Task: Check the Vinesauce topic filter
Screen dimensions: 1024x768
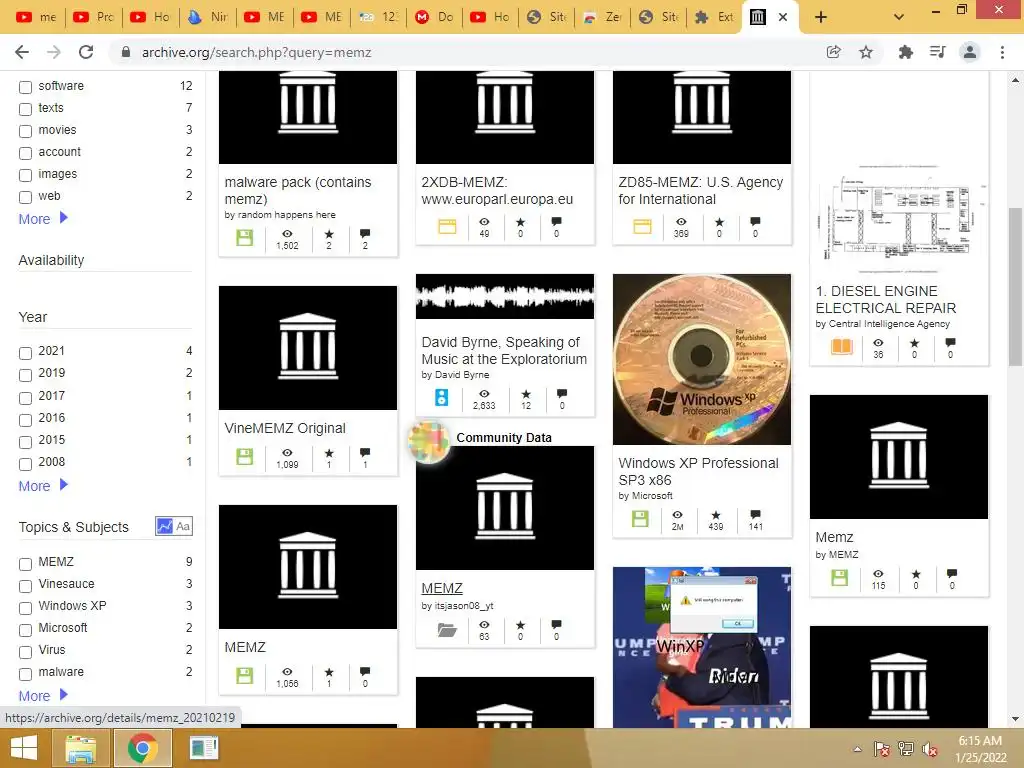Action: click(x=25, y=586)
